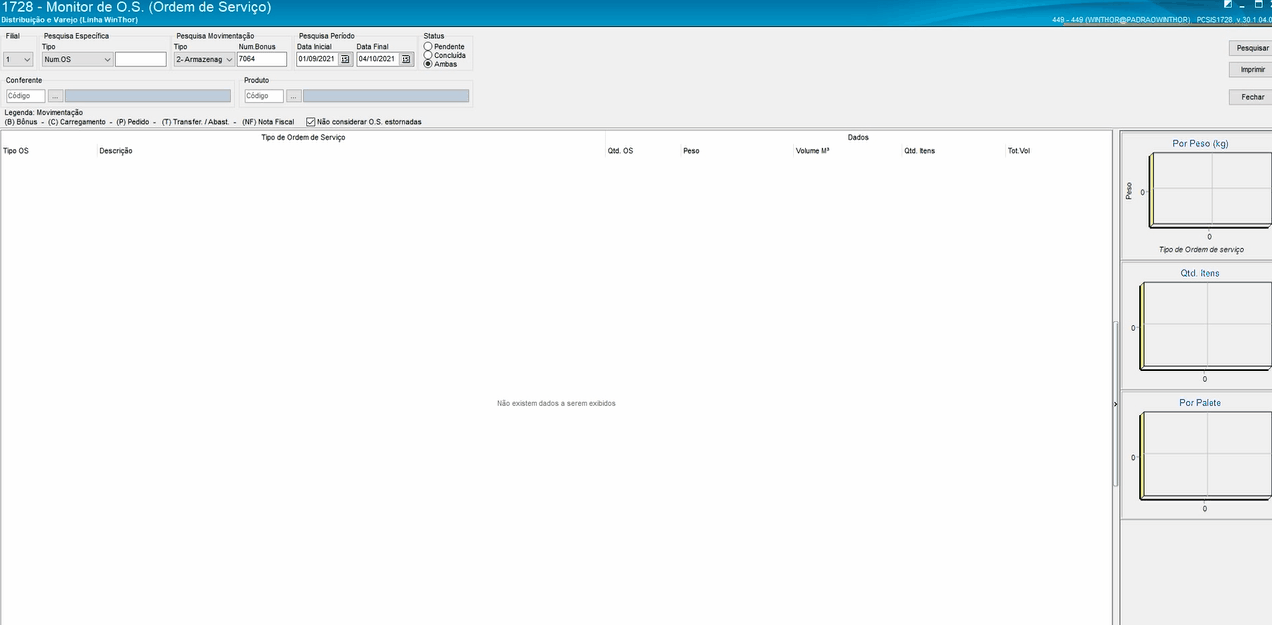Click the Qtd. OS column header

643,151
